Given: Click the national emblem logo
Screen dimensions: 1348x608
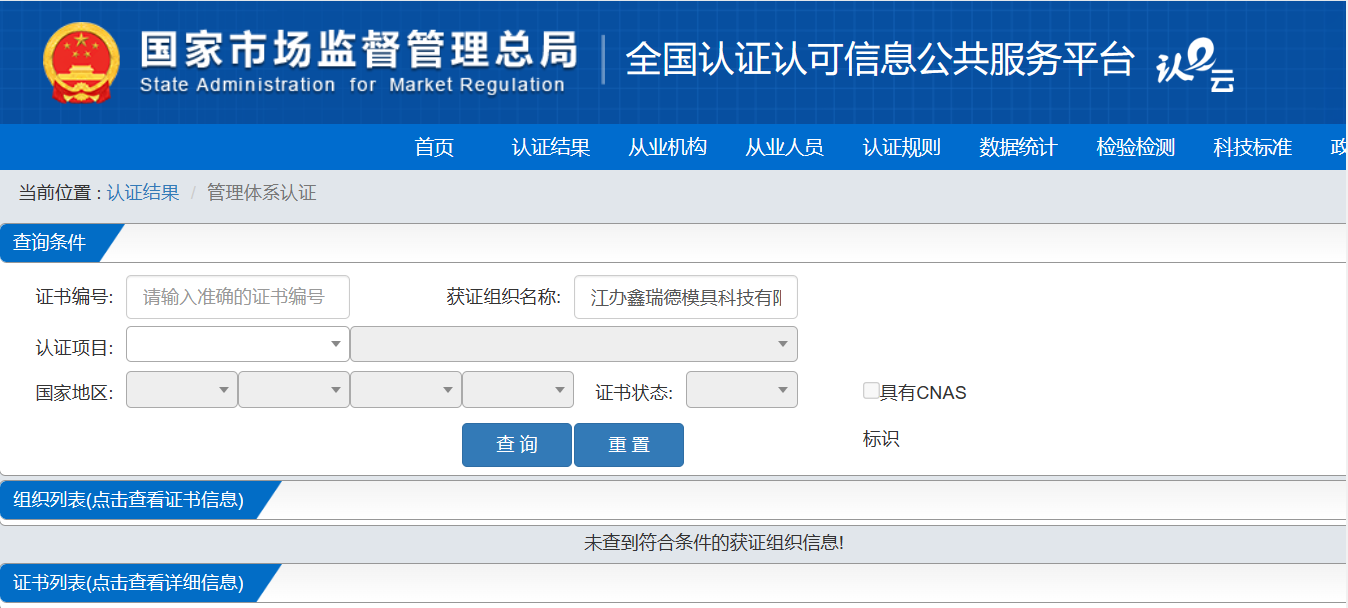Looking at the screenshot, I should pos(82,61).
